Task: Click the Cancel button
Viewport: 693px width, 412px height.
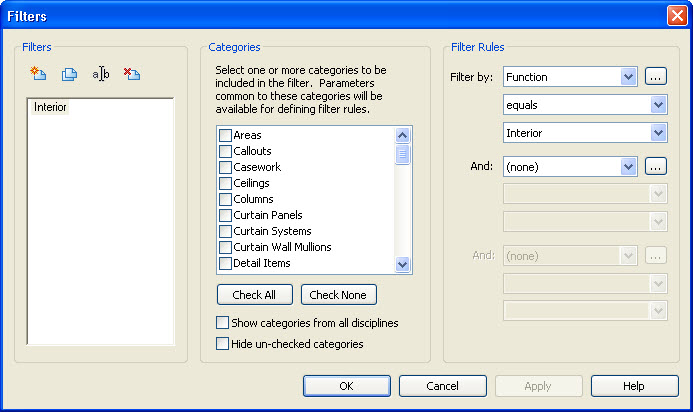Action: point(442,386)
